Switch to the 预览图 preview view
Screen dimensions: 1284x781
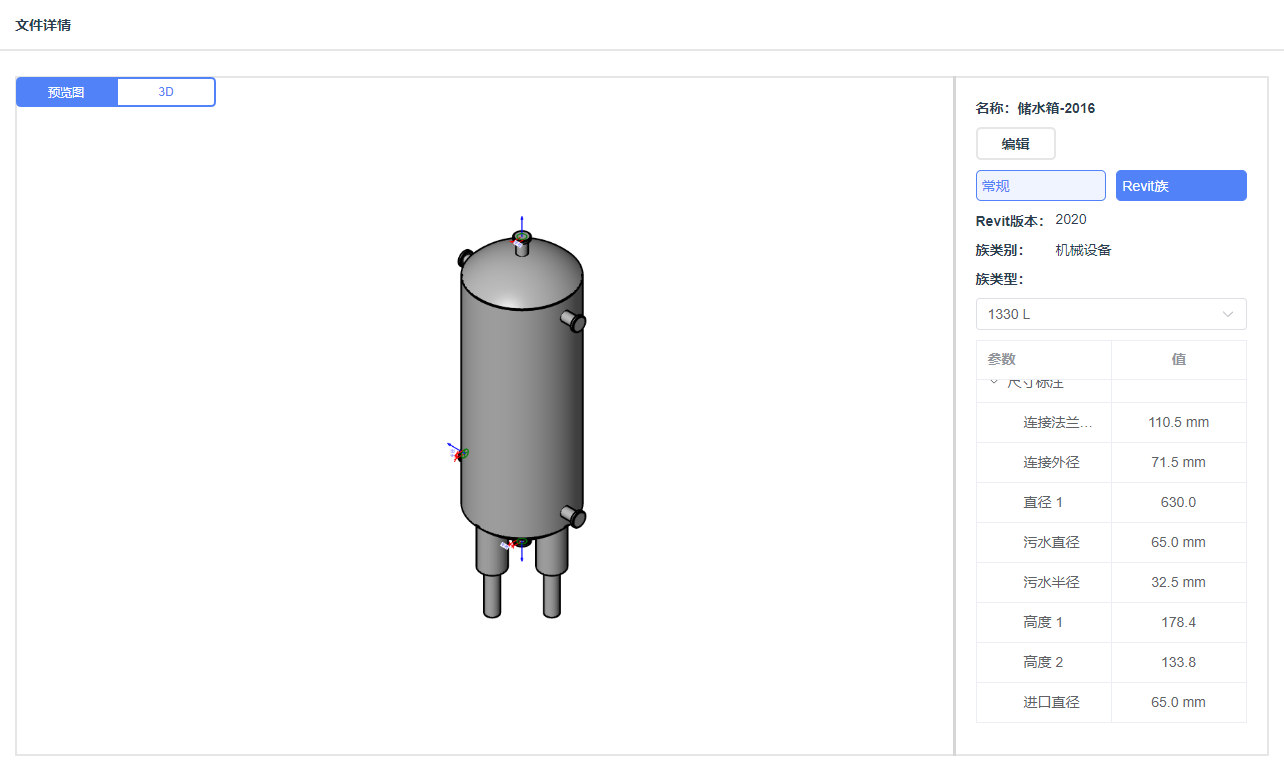pos(67,92)
